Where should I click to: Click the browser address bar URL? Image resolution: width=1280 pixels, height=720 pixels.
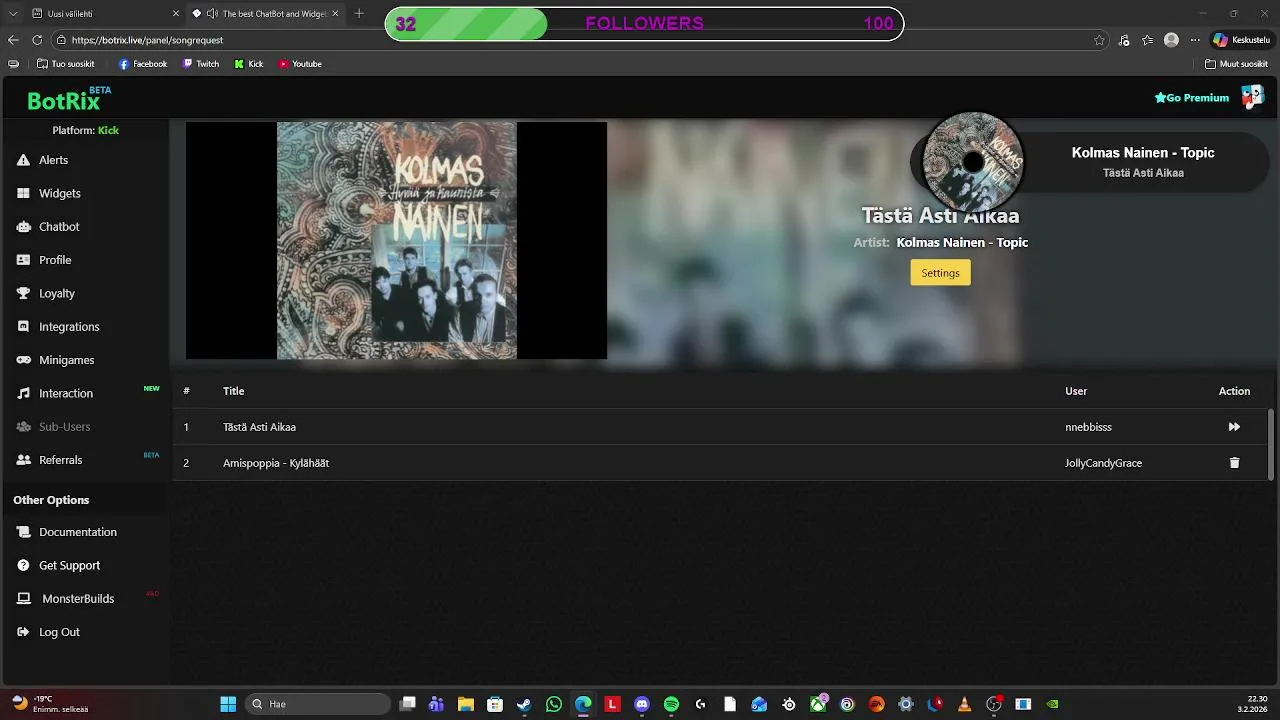[x=147, y=40]
